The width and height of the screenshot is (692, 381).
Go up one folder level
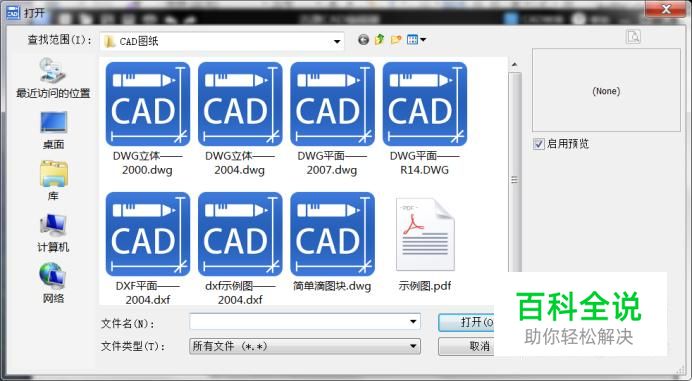380,40
